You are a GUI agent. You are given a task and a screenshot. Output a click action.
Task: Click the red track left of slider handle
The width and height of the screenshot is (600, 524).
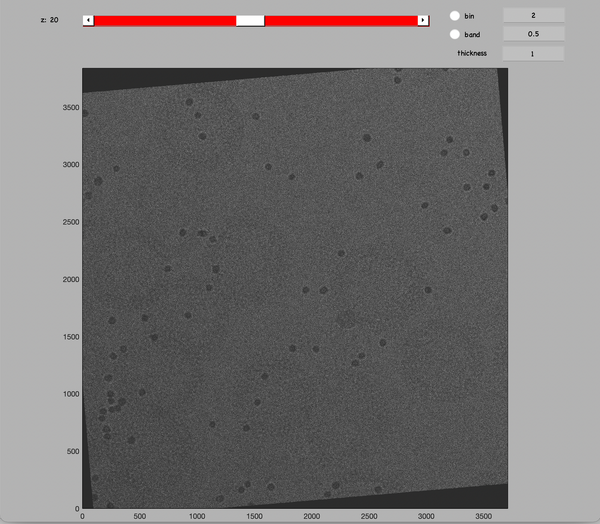(165, 21)
